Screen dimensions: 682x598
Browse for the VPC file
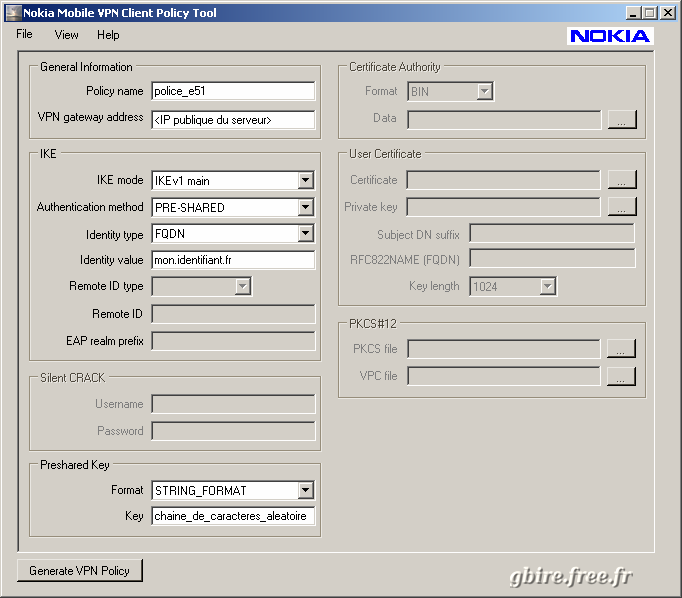click(x=621, y=376)
